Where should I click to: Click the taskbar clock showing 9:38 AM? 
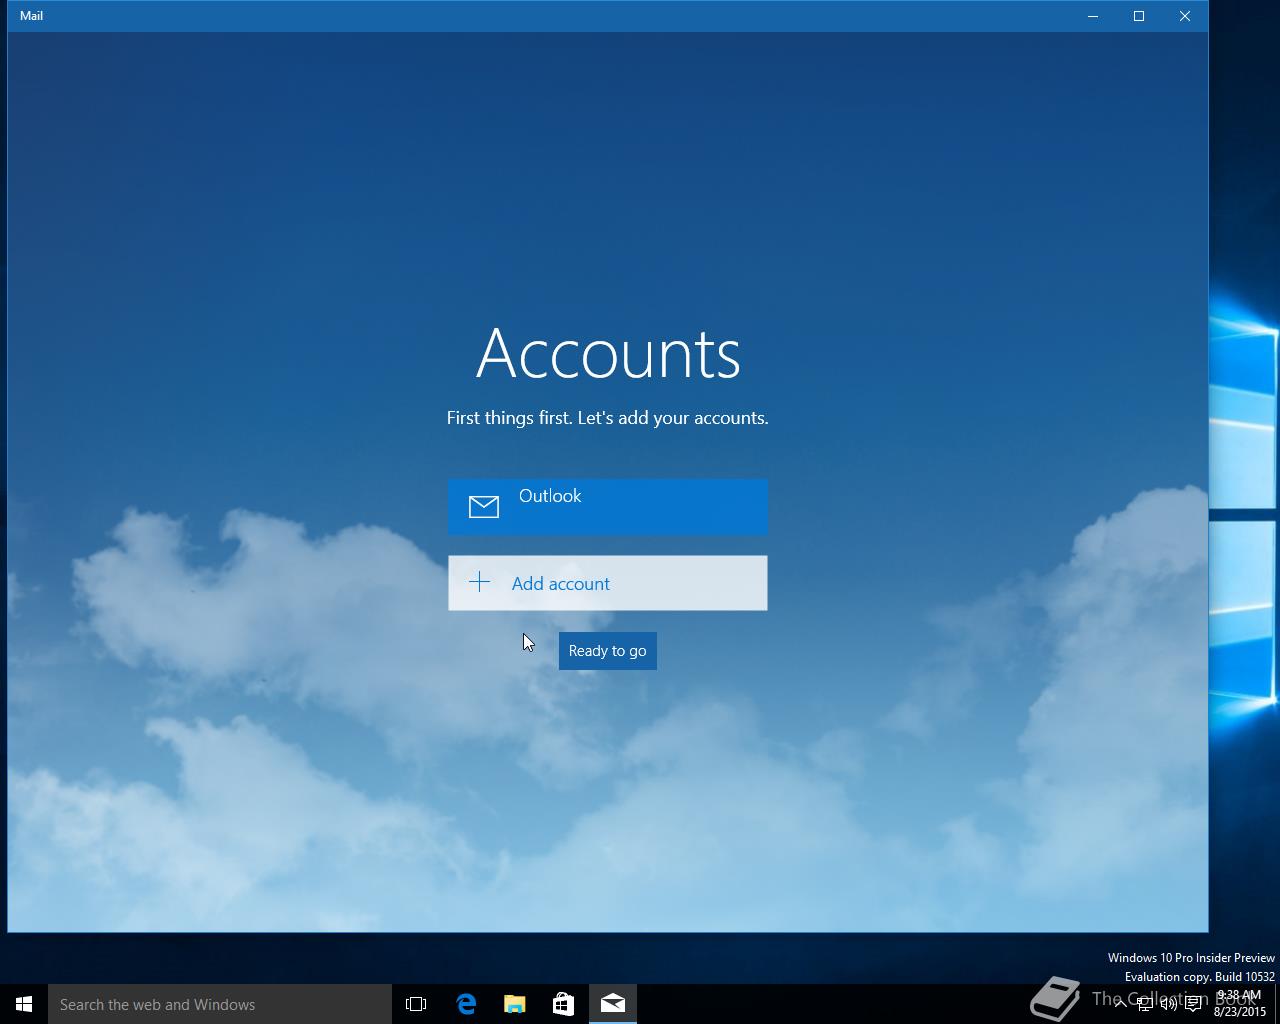pos(1240,1004)
